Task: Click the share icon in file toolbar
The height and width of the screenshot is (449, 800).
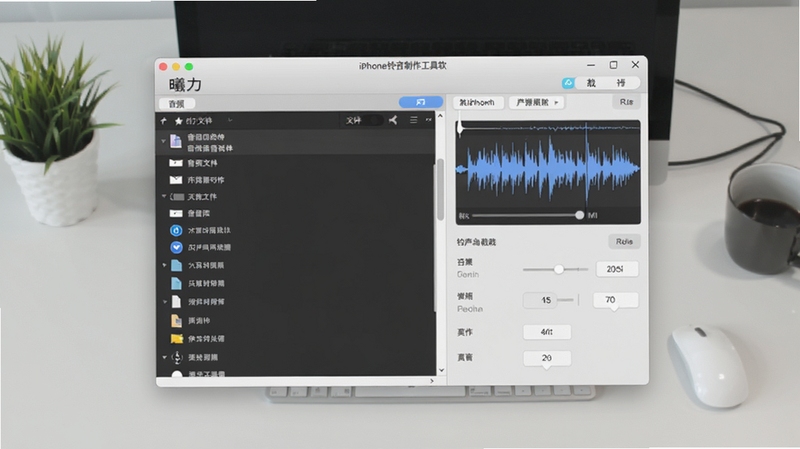Action: (x=393, y=120)
